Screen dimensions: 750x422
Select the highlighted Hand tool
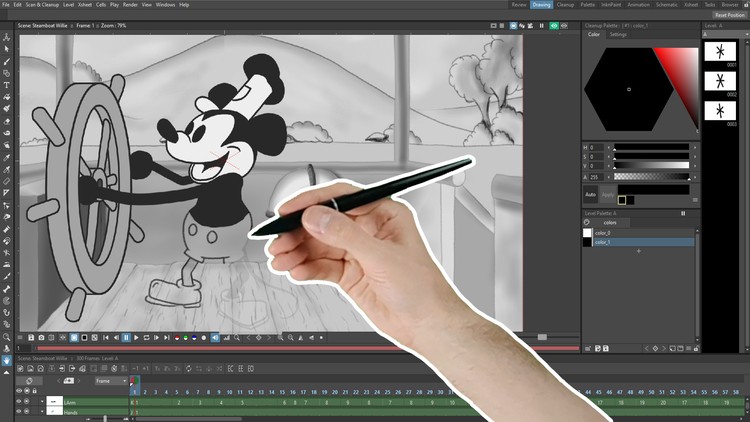pyautogui.click(x=7, y=360)
